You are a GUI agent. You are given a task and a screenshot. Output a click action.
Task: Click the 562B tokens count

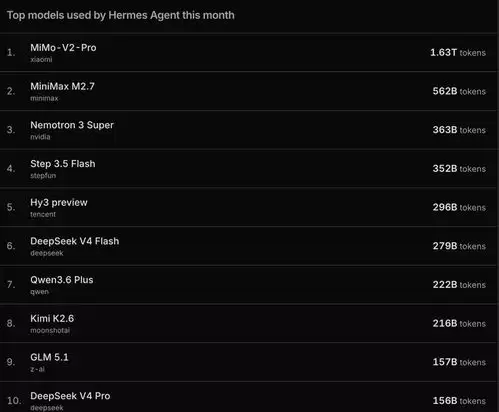click(459, 91)
